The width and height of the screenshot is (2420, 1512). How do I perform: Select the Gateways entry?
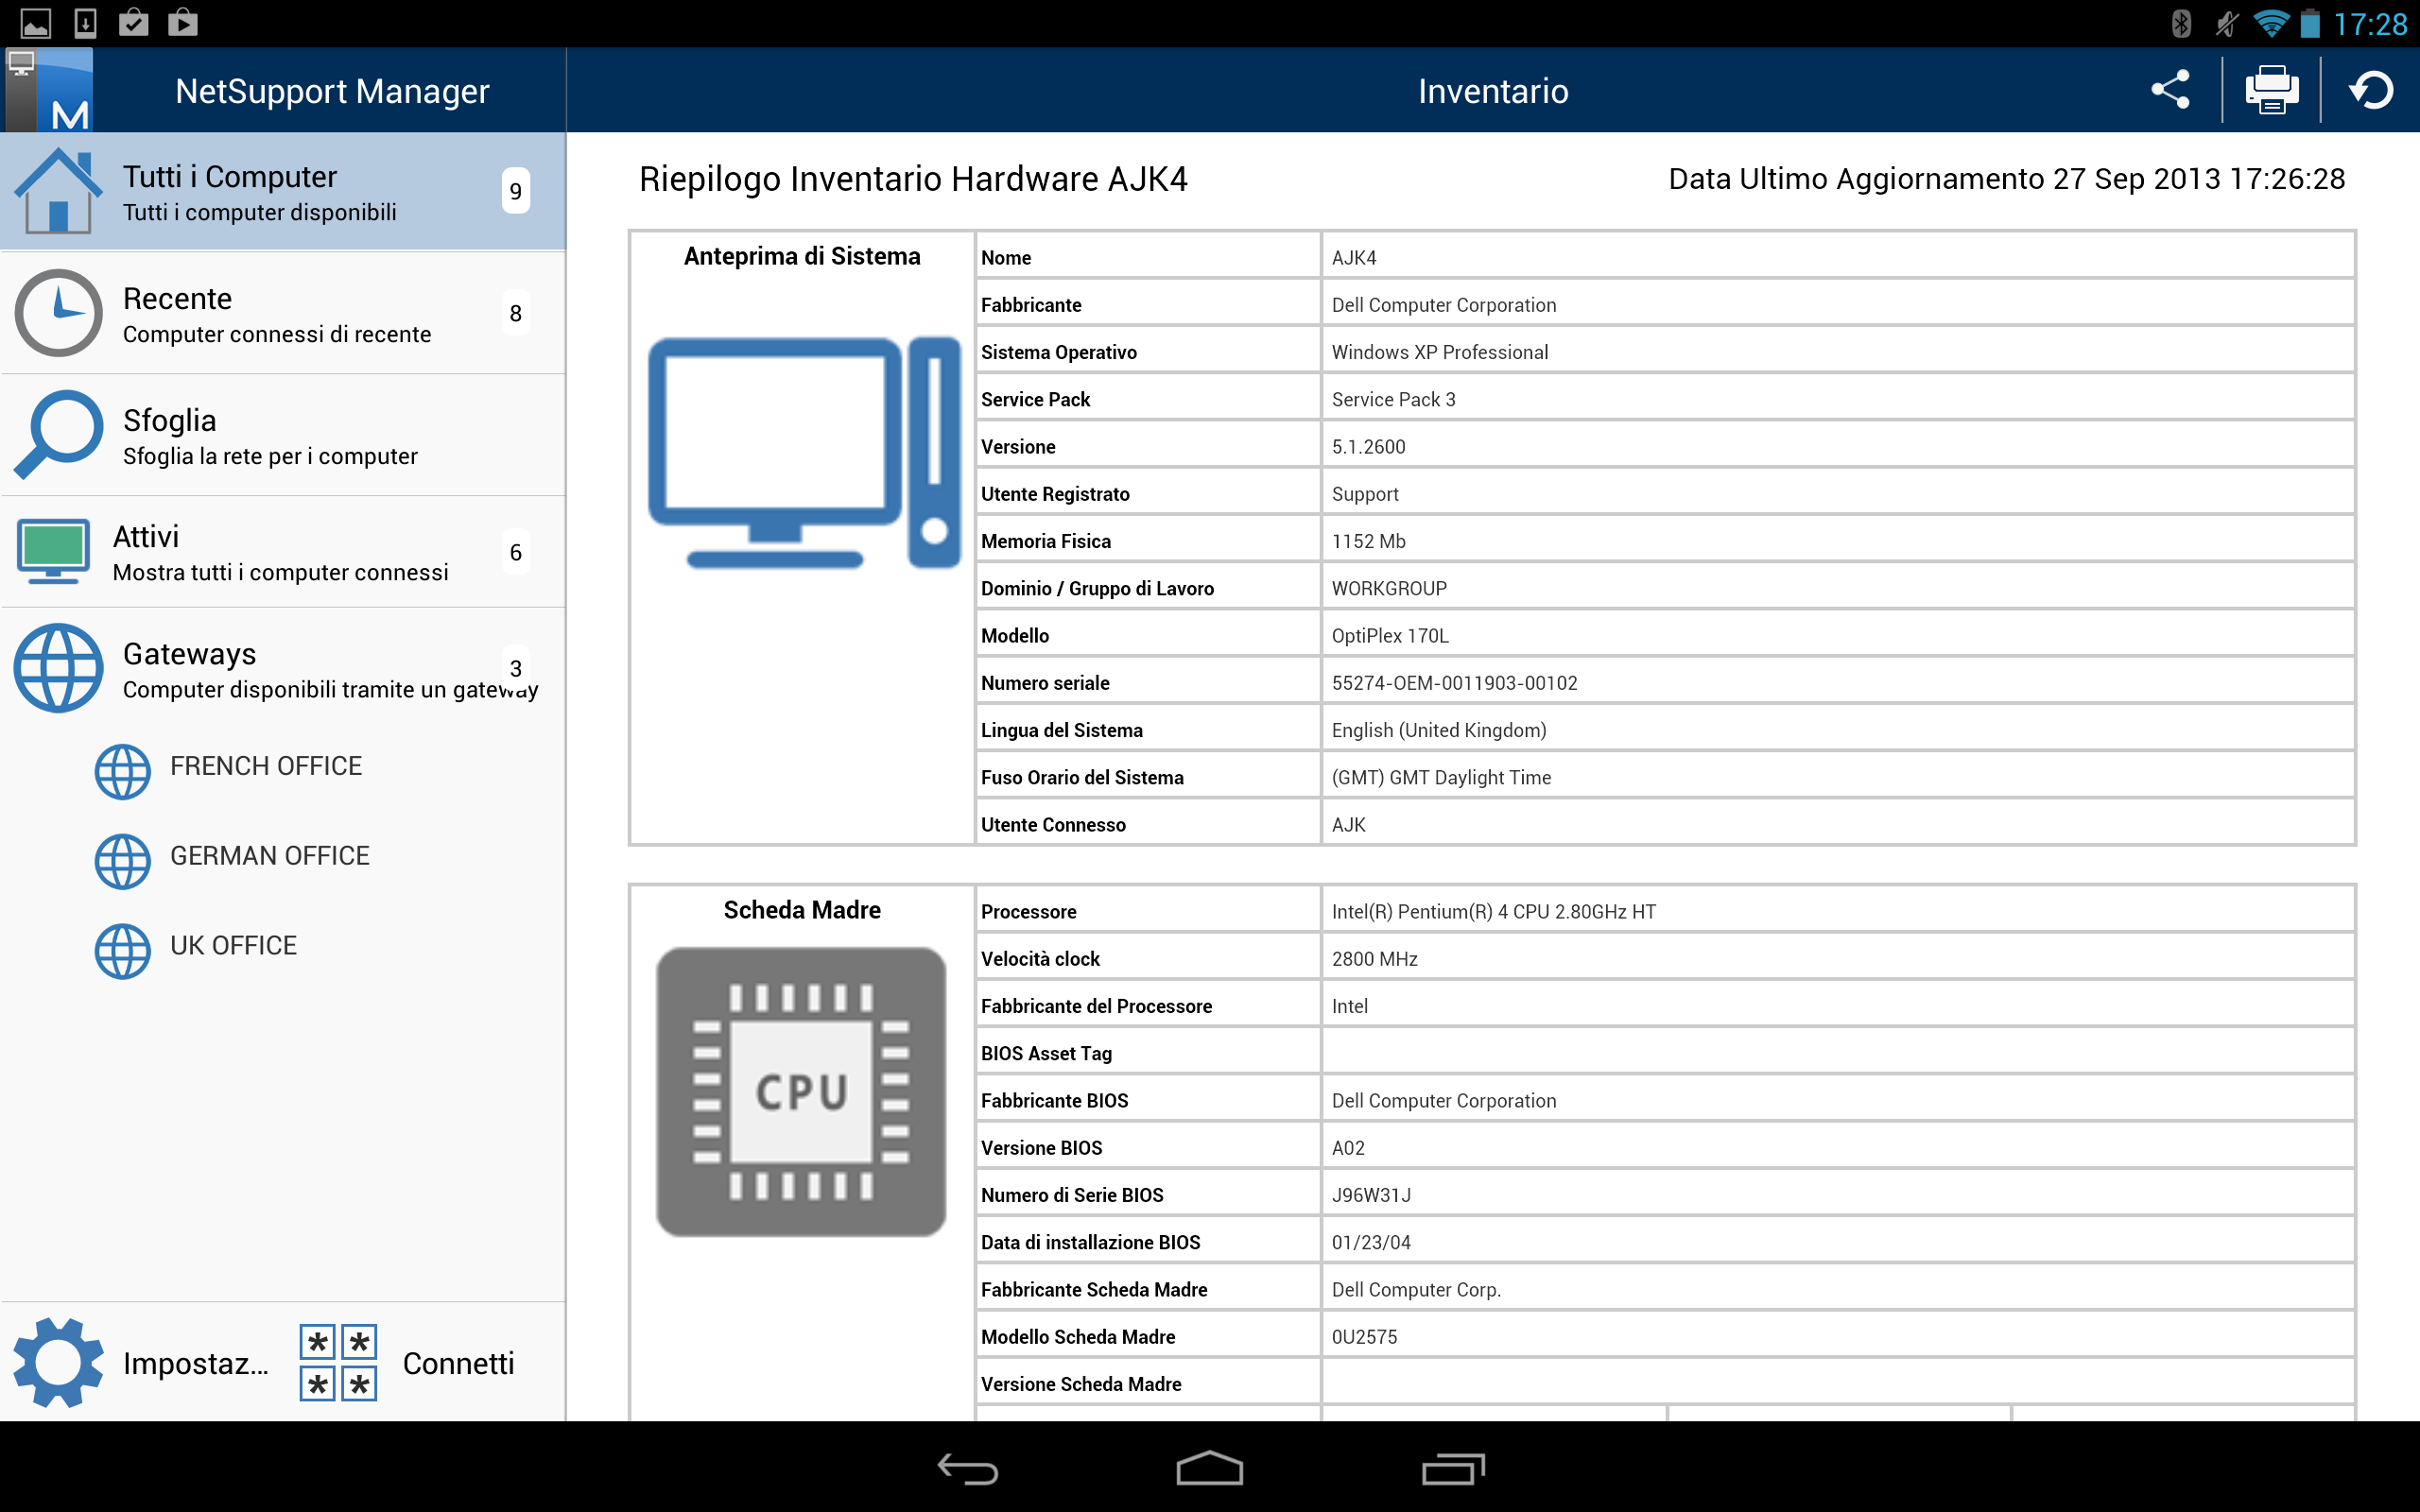[283, 668]
